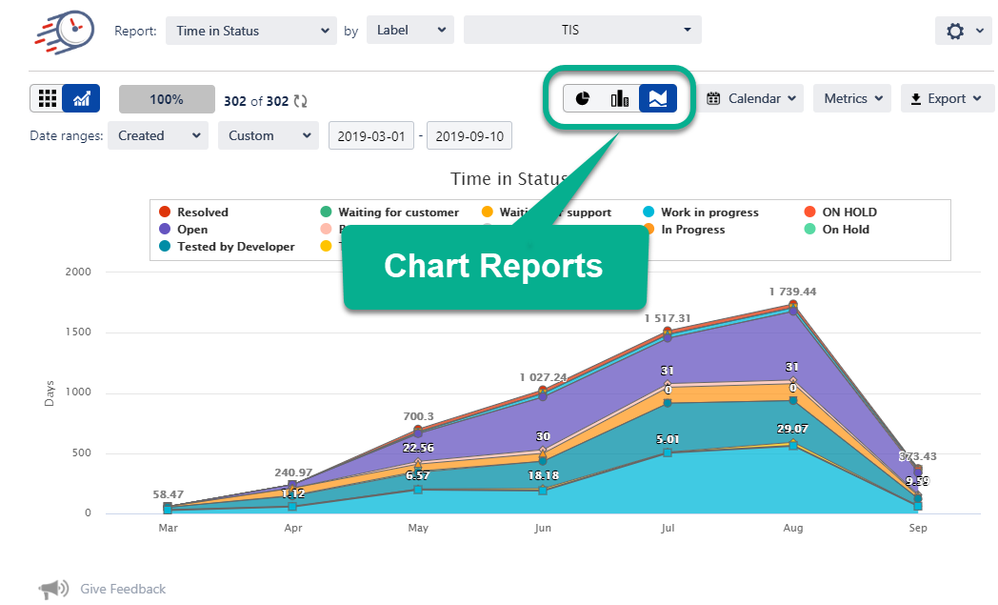Open the settings gear menu
The height and width of the screenshot is (605, 998).
coord(964,31)
